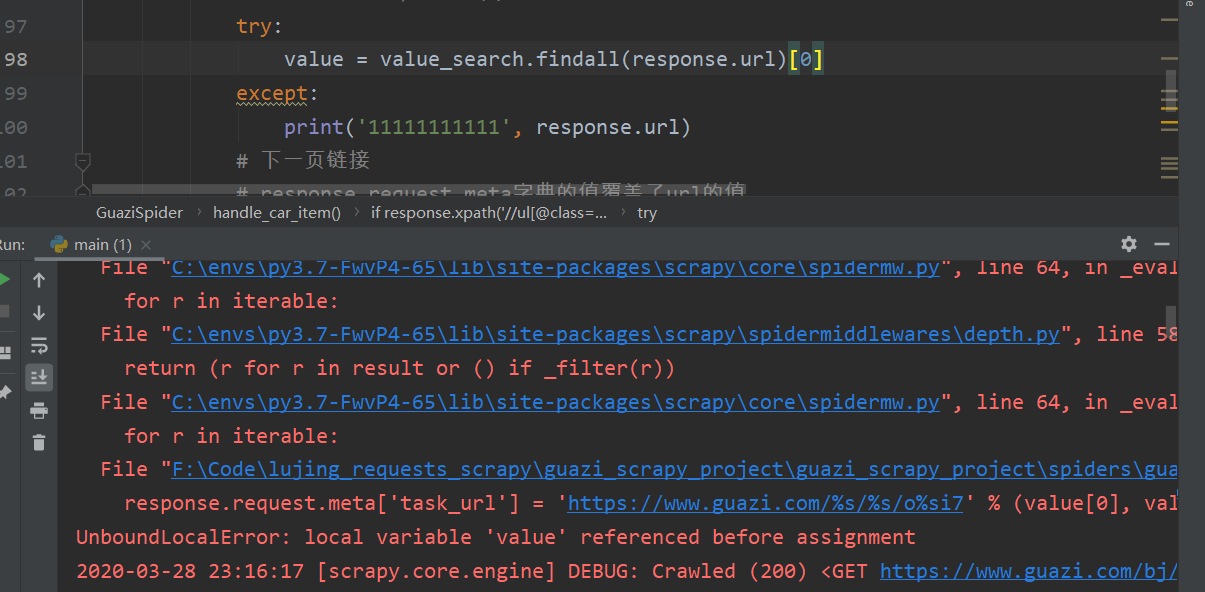
Task: Hide the Run tool window
Action: click(x=1162, y=244)
